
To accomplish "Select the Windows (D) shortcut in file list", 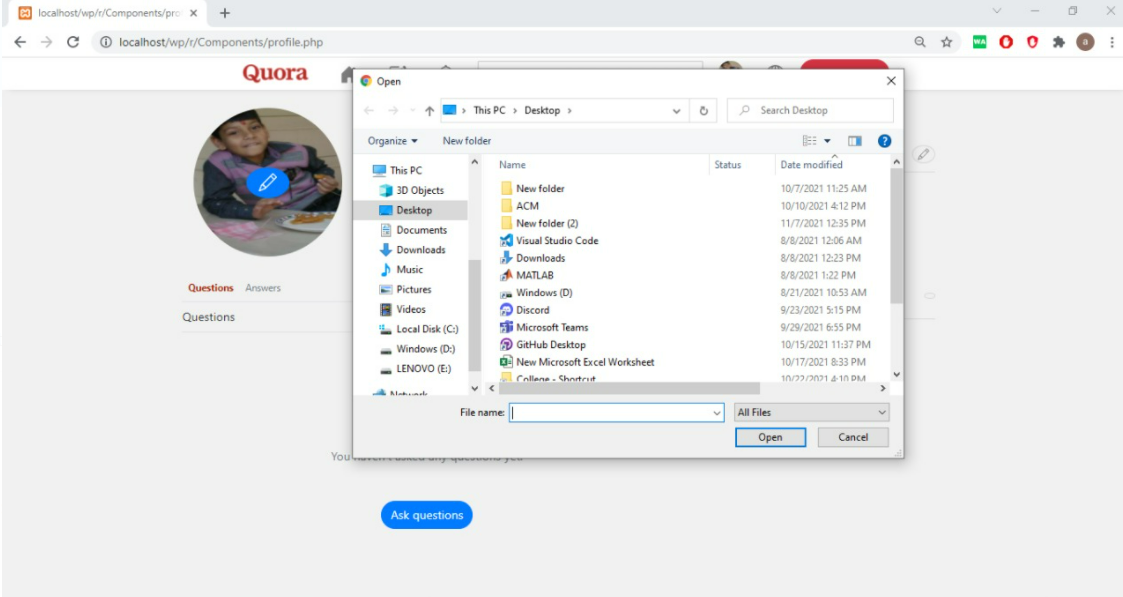I will click(536, 293).
